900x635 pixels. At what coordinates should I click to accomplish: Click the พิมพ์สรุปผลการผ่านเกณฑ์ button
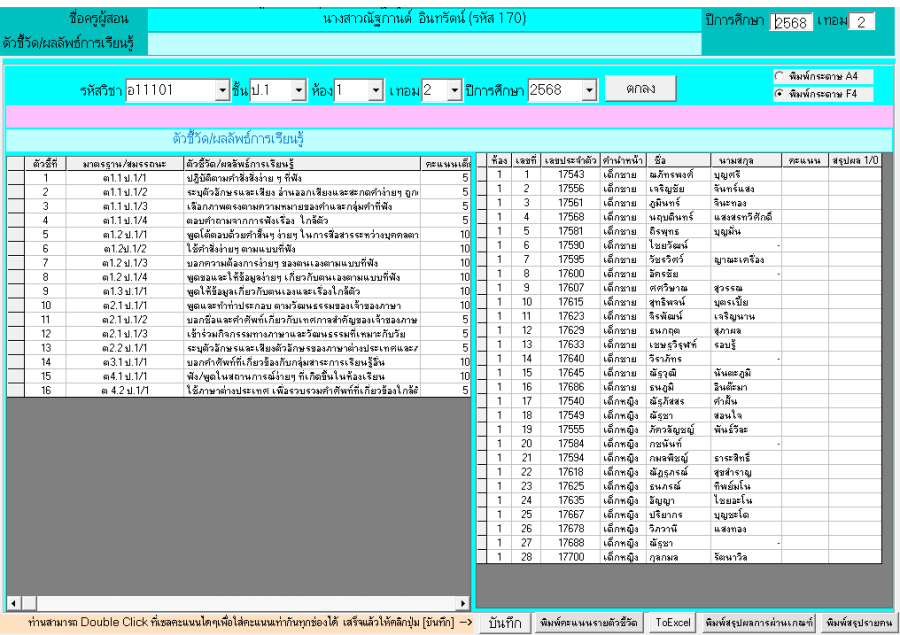[x=759, y=623]
